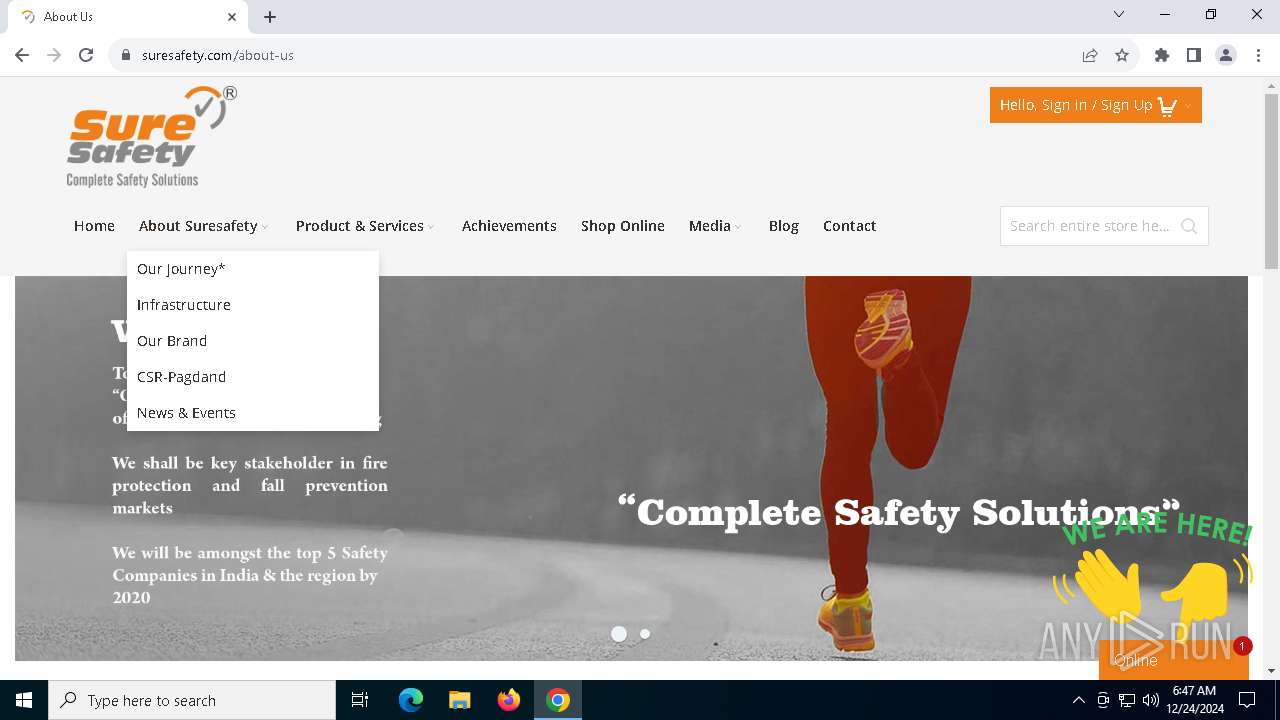Screen dimensions: 1280x720
Task: Open the Blog page
Action: pos(784,226)
